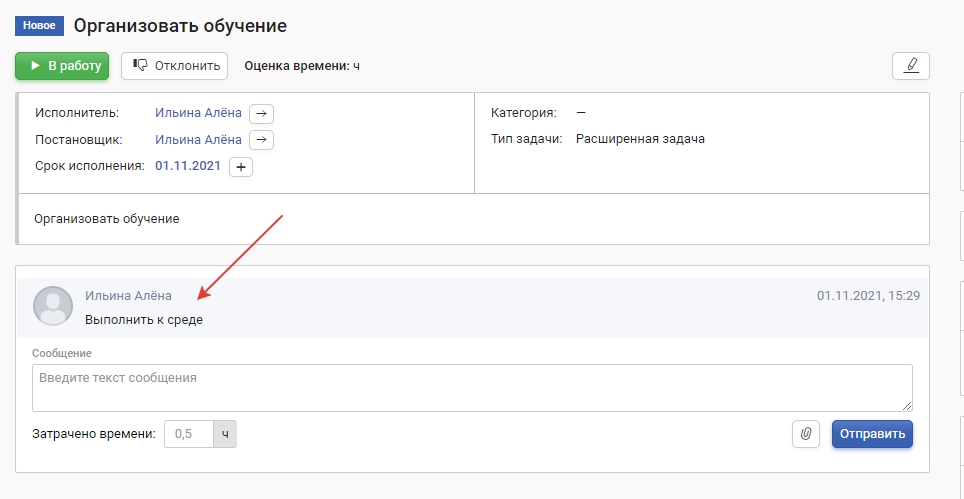Click the Затрачено времени input field

click(x=188, y=434)
